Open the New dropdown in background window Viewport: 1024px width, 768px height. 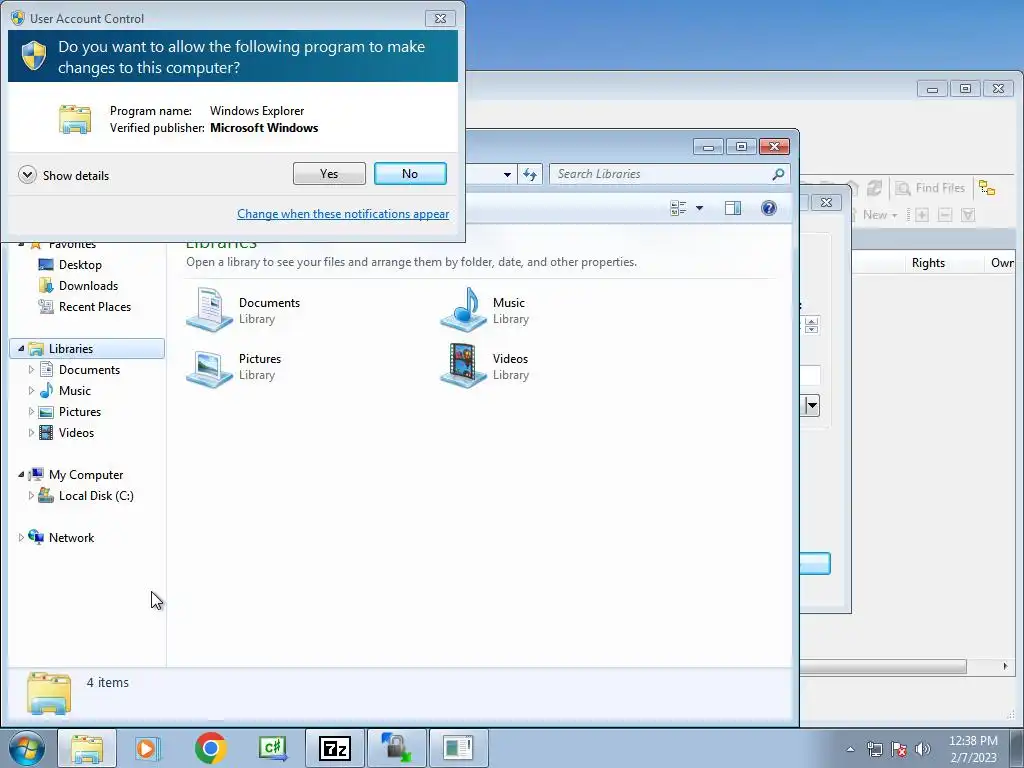coord(879,215)
